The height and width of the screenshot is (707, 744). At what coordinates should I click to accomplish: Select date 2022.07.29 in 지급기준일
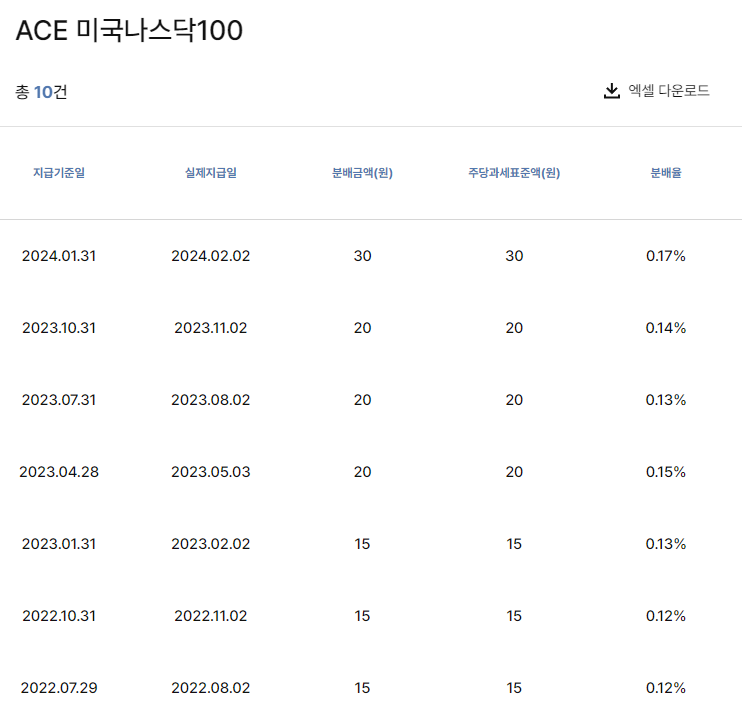pos(59,688)
